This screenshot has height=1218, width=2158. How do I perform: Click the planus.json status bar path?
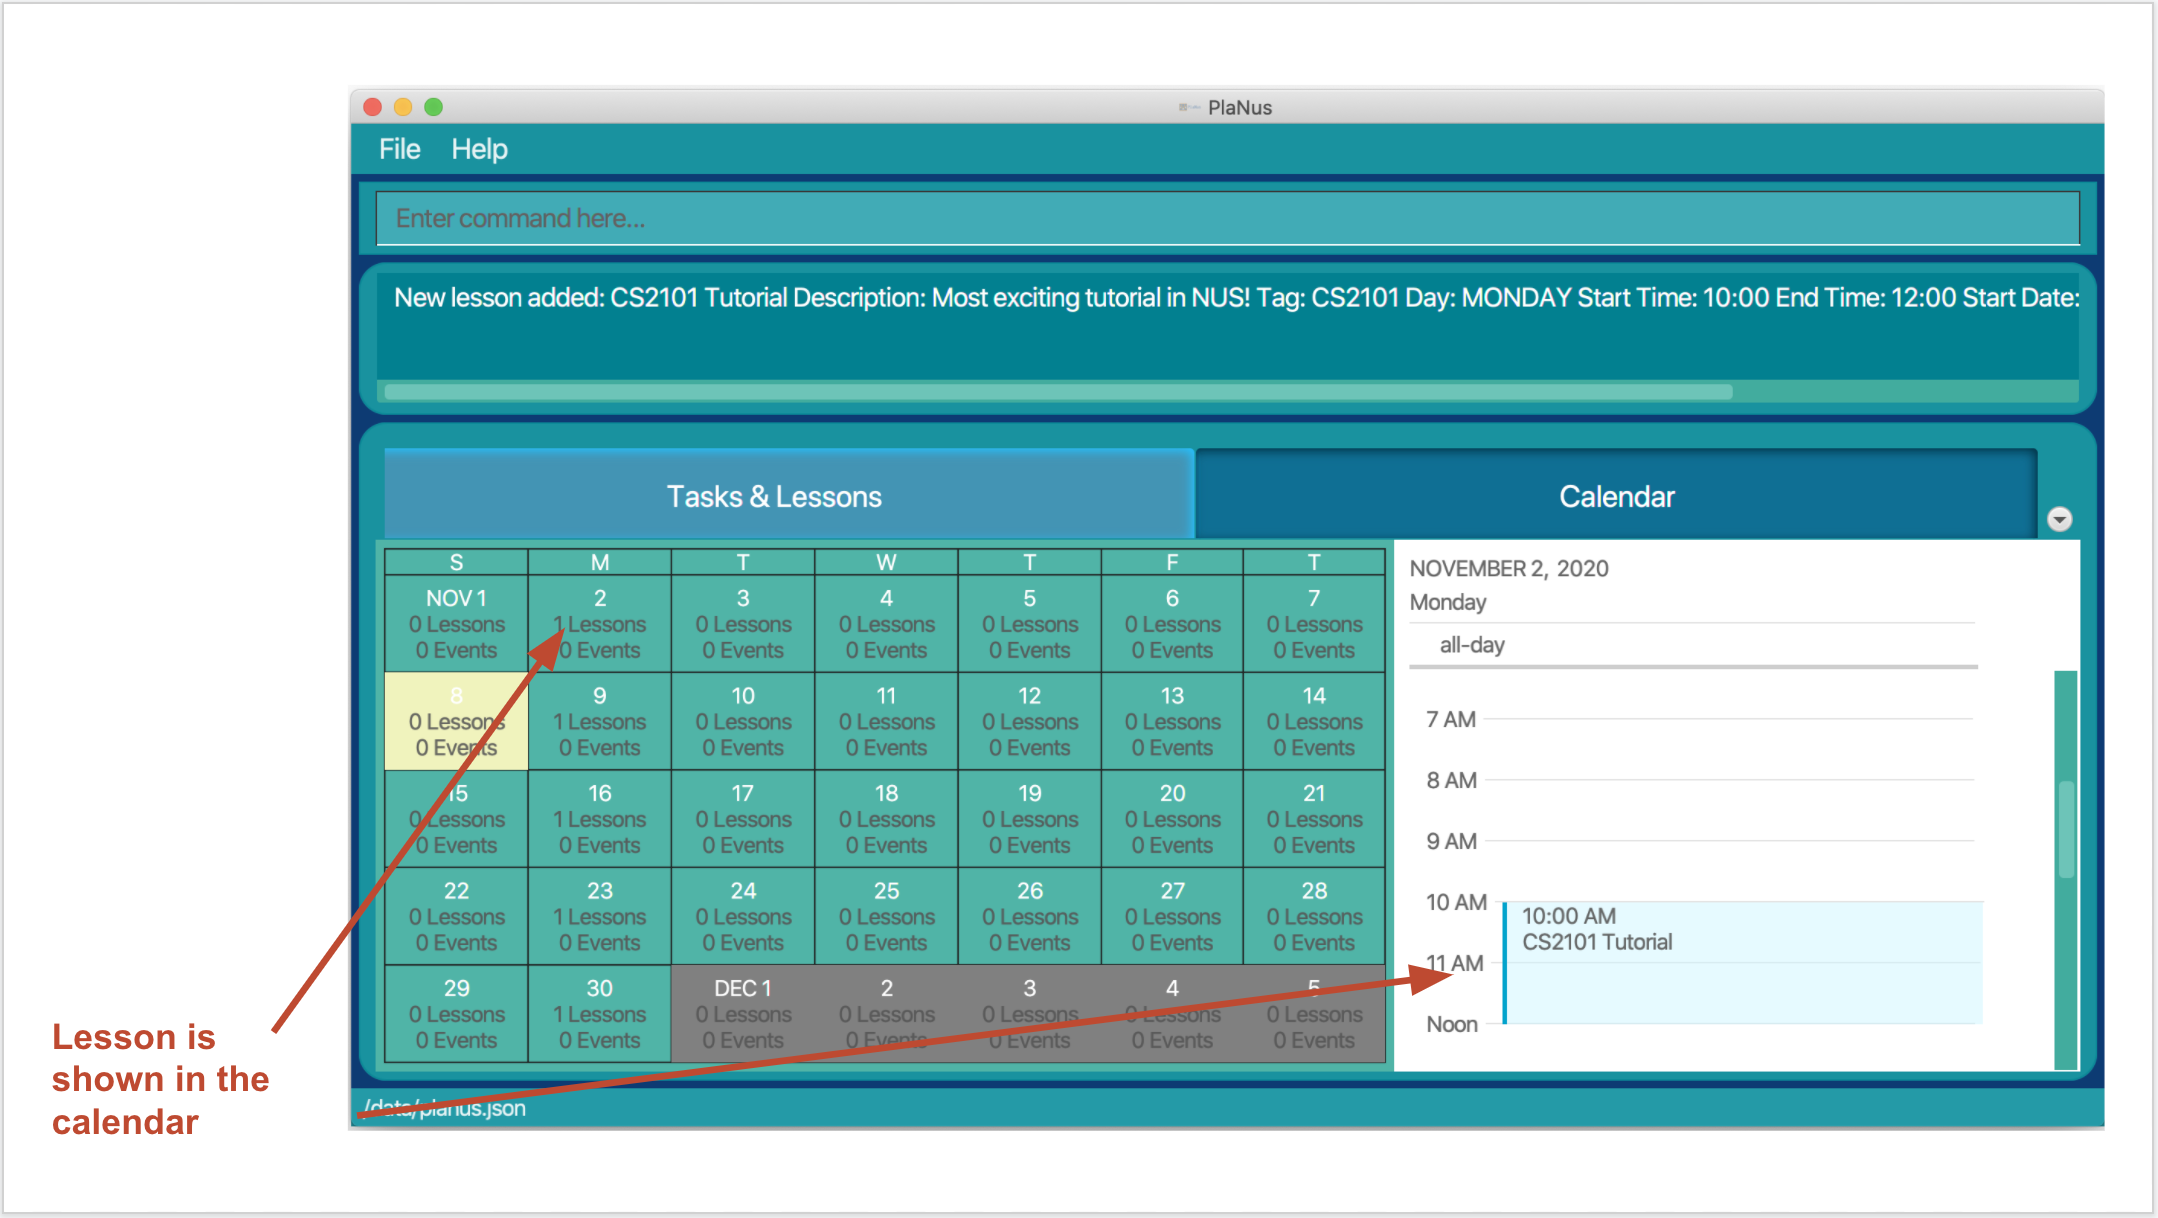point(444,1108)
